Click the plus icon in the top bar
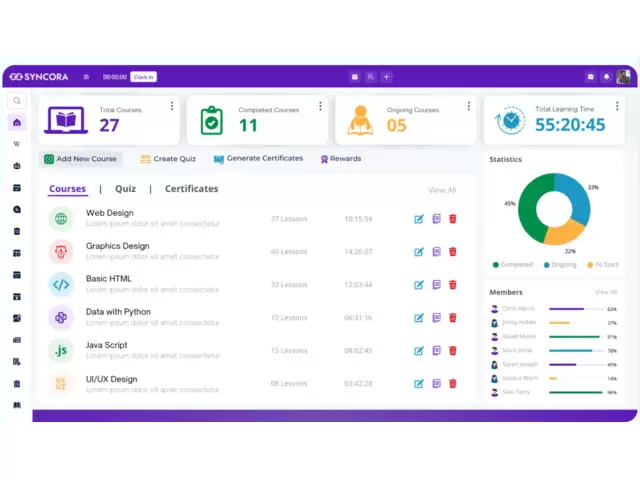 click(x=387, y=77)
